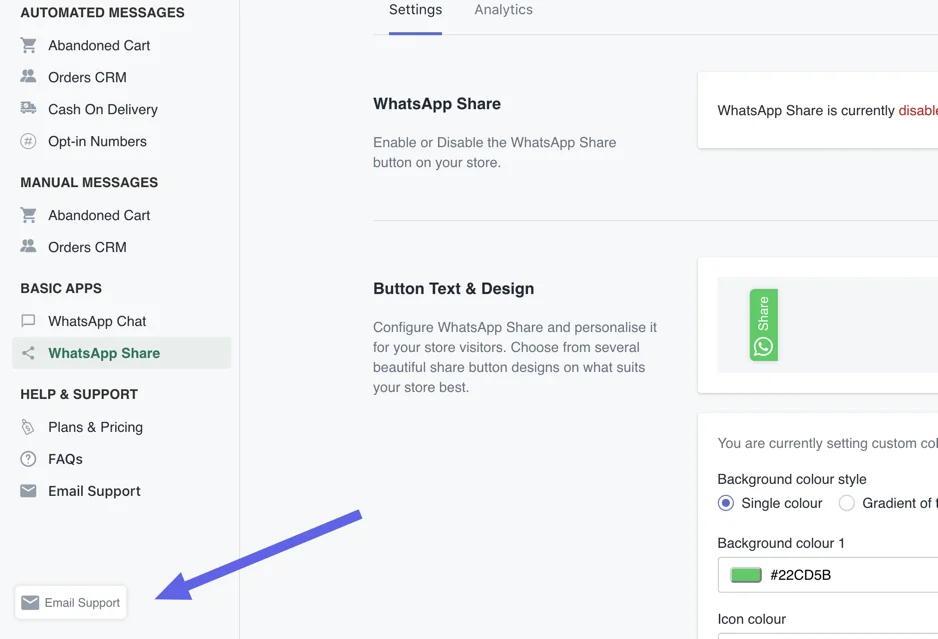This screenshot has width=938, height=639.
Task: Choose the Gradient background colour style
Action: [847, 503]
